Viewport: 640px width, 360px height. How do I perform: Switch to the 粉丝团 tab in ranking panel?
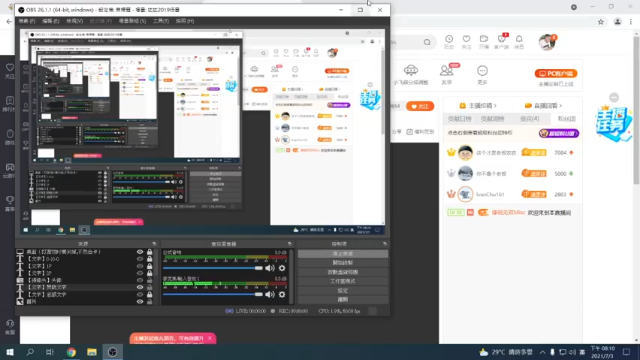coord(566,119)
